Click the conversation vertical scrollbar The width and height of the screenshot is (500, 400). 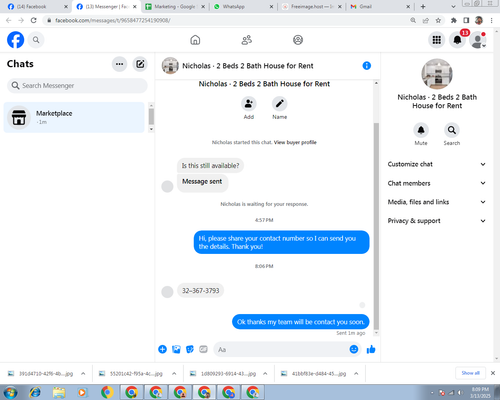[x=376, y=226]
